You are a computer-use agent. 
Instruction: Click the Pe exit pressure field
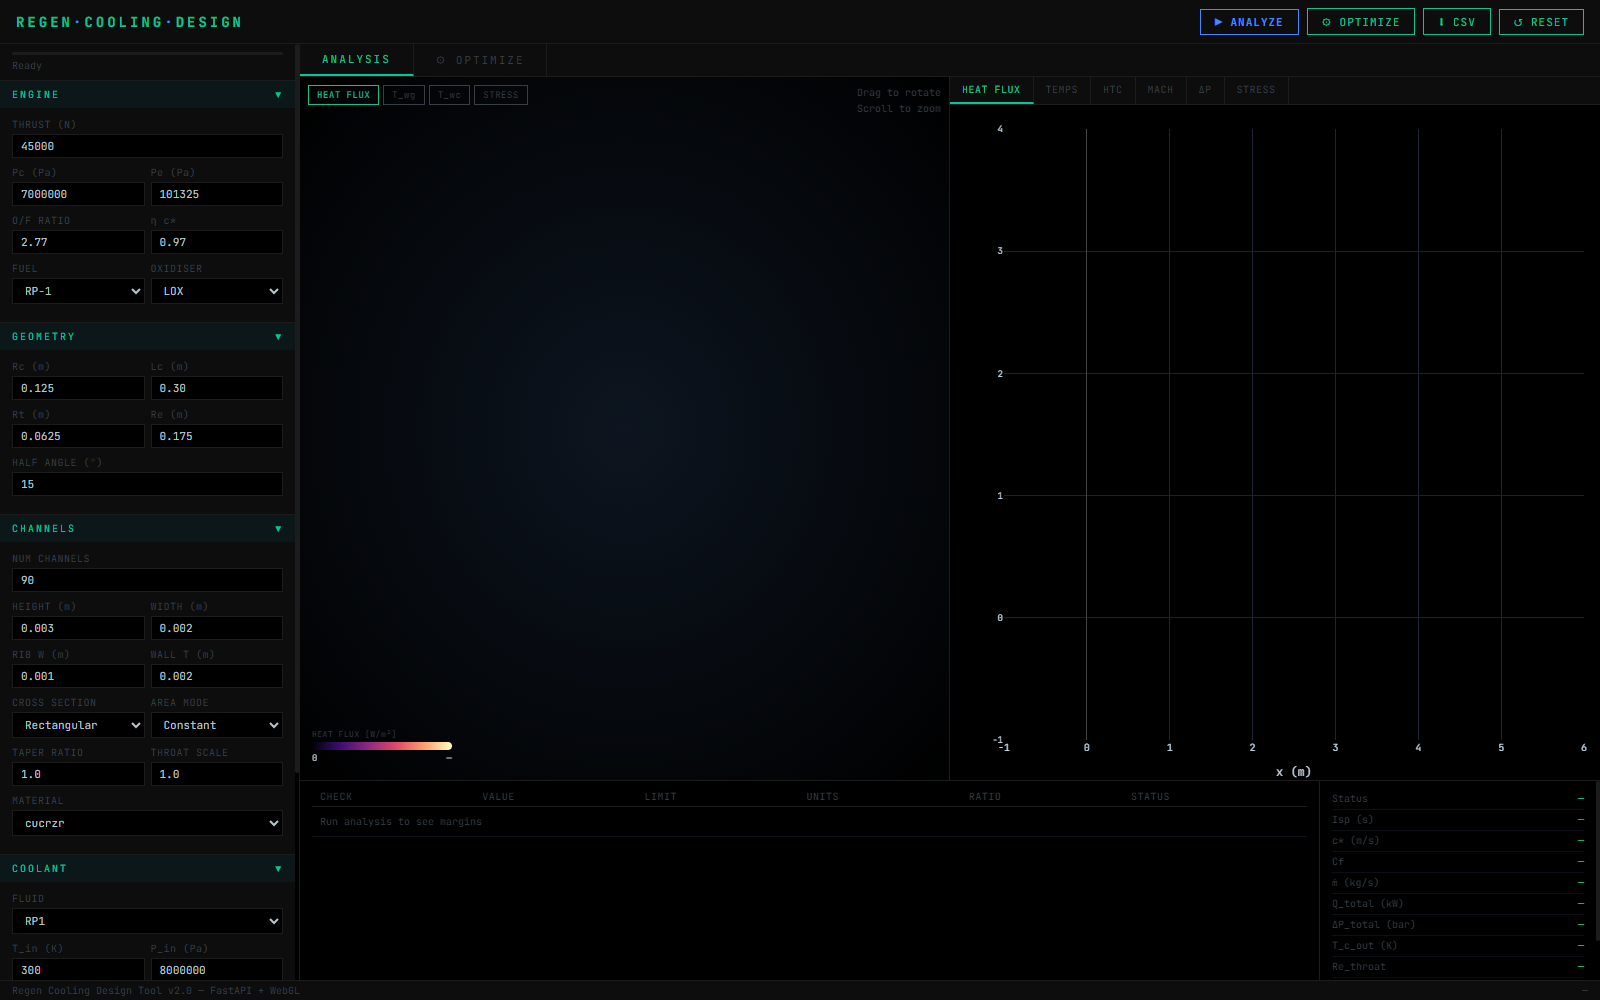(x=217, y=194)
